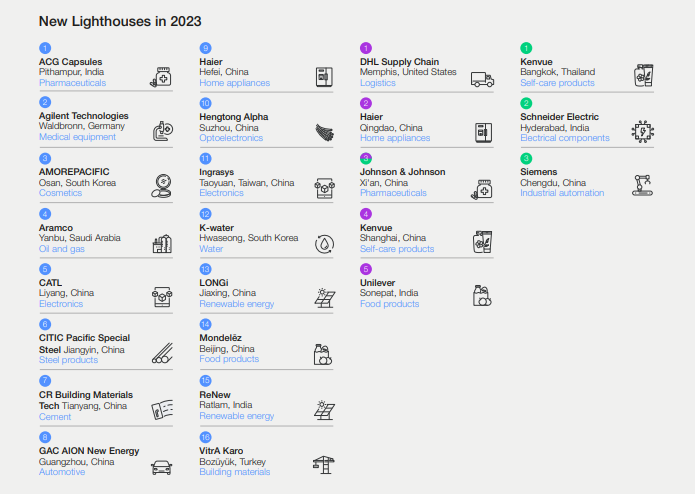
Task: Click the Logistics category link
Action: (x=378, y=83)
